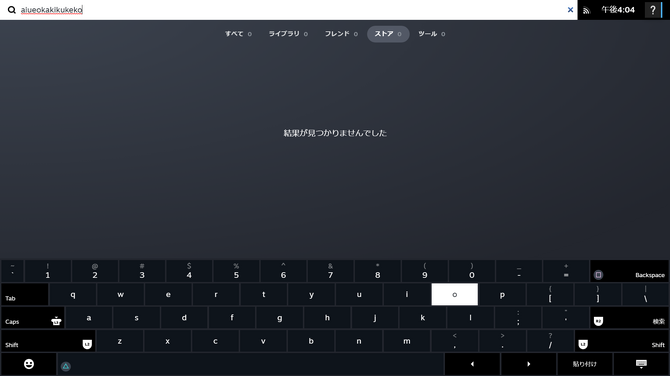Switch to the フレンド tab
Screen dimensions: 670x376
(x=341, y=34)
